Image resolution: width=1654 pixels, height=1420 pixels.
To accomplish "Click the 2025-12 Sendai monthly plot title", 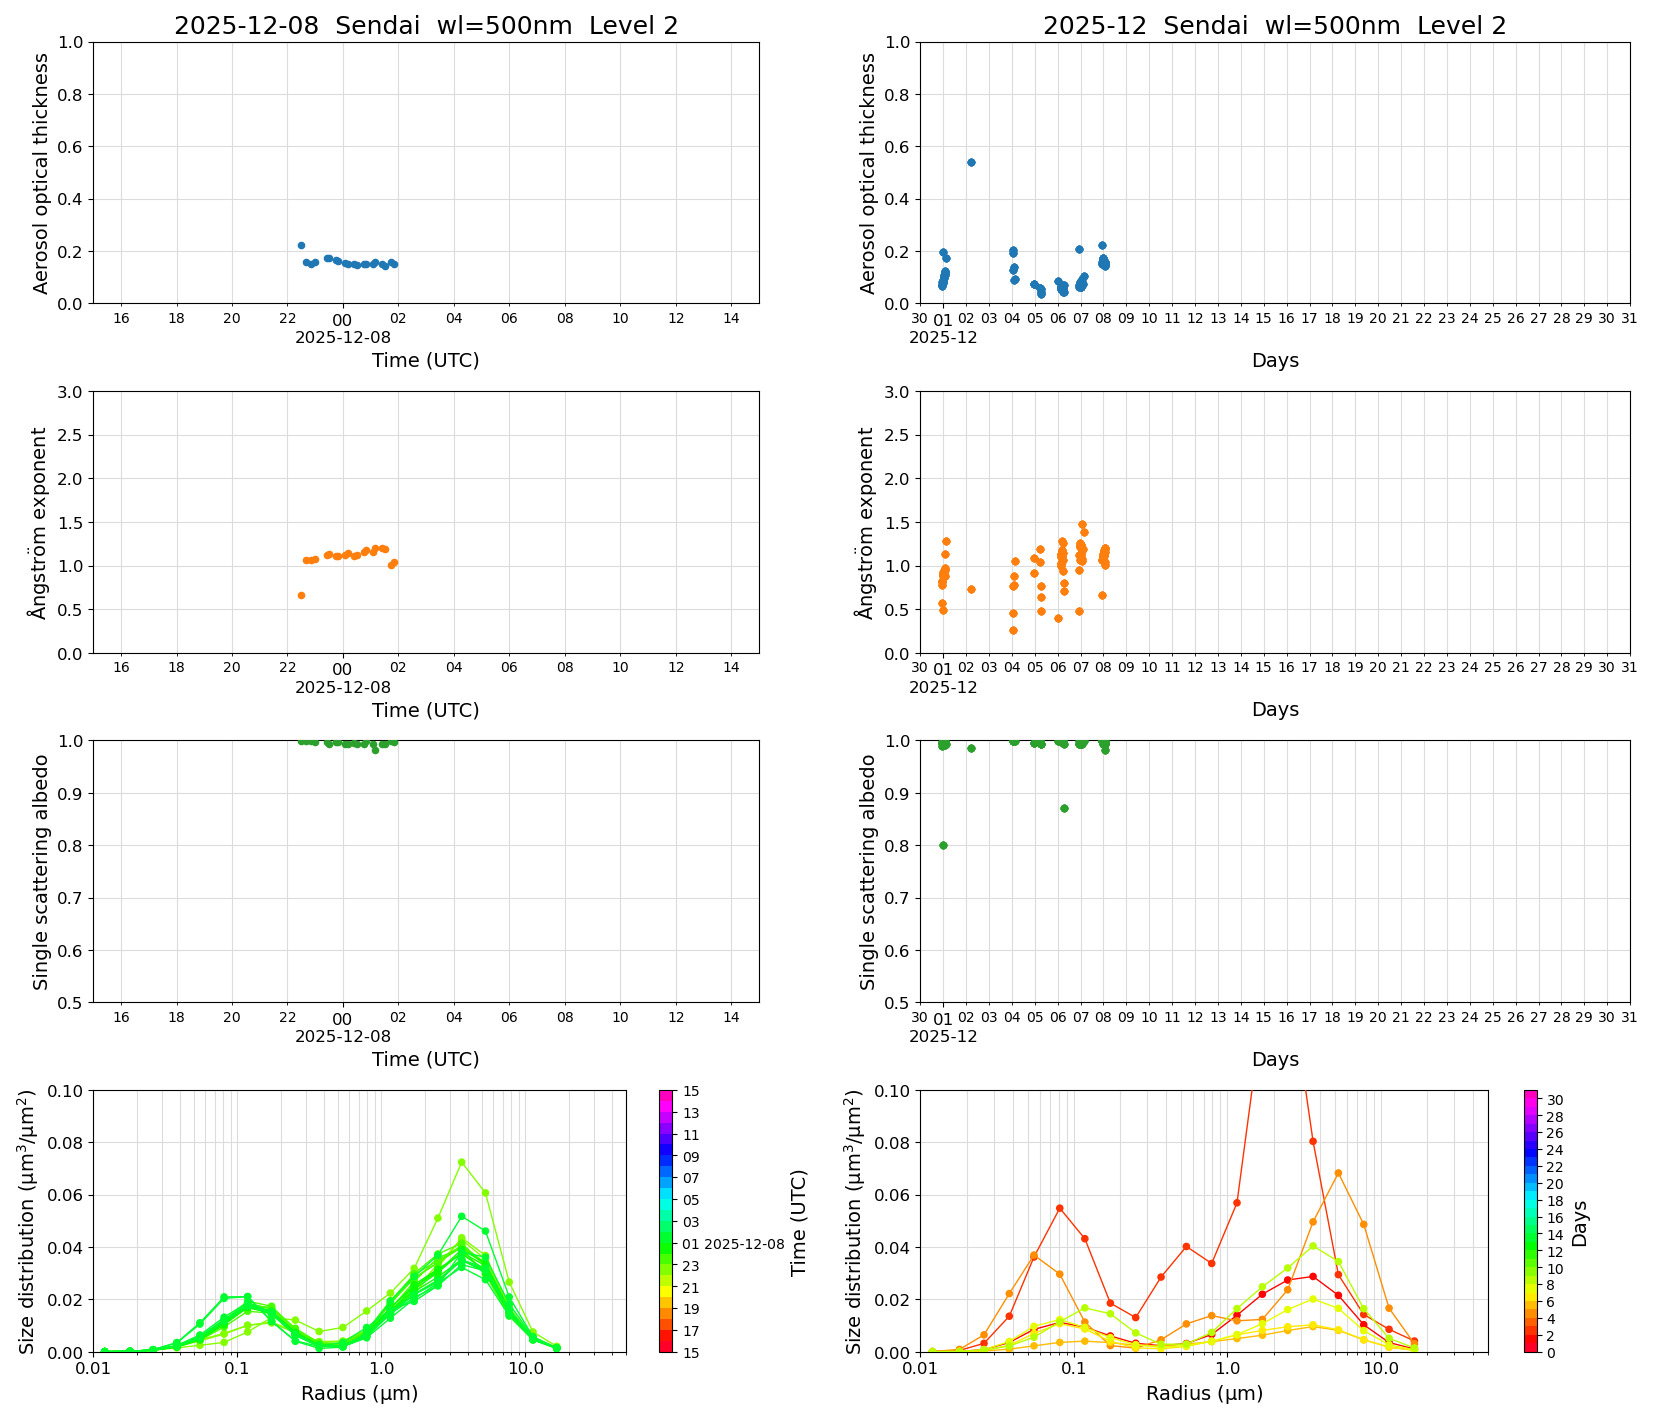I will click(x=1274, y=26).
